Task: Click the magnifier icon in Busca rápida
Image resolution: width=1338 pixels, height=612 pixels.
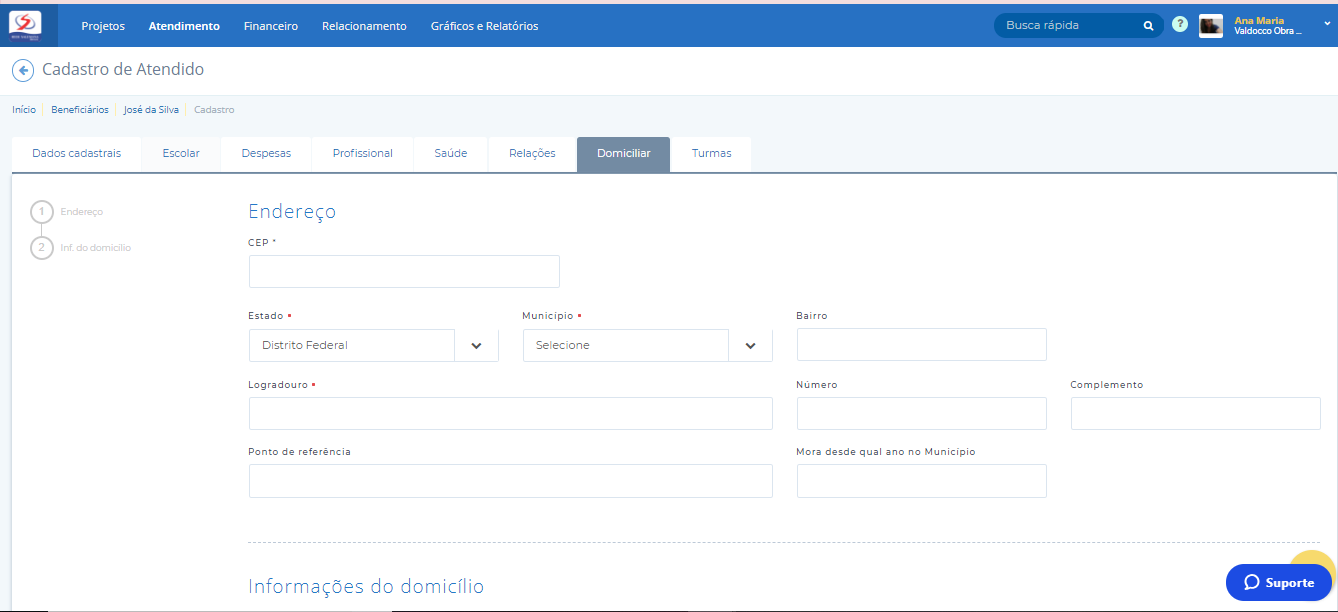Action: pyautogui.click(x=1148, y=26)
